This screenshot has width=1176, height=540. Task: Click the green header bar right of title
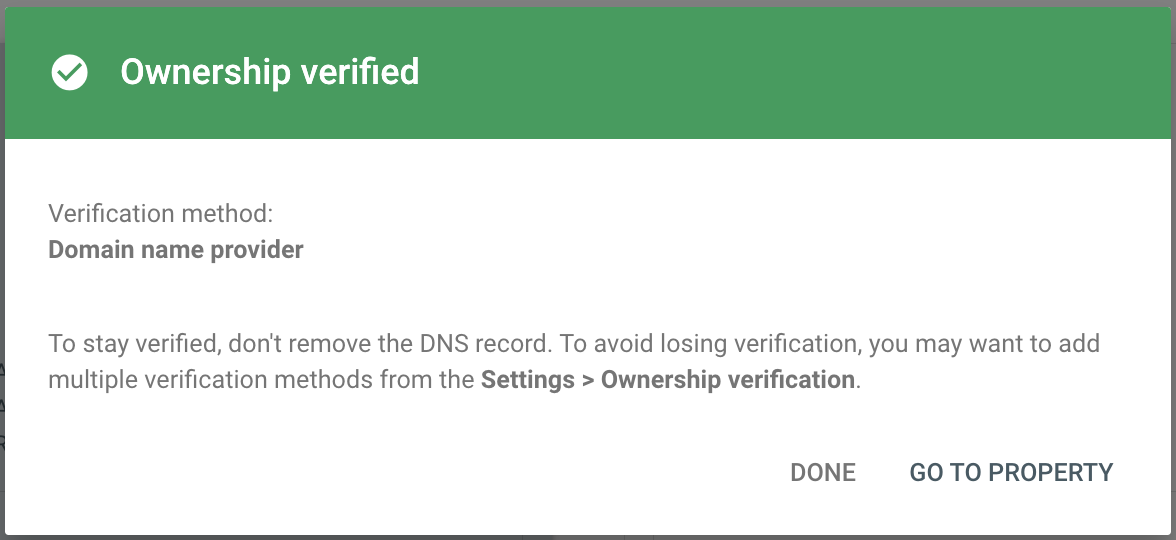(x=800, y=72)
